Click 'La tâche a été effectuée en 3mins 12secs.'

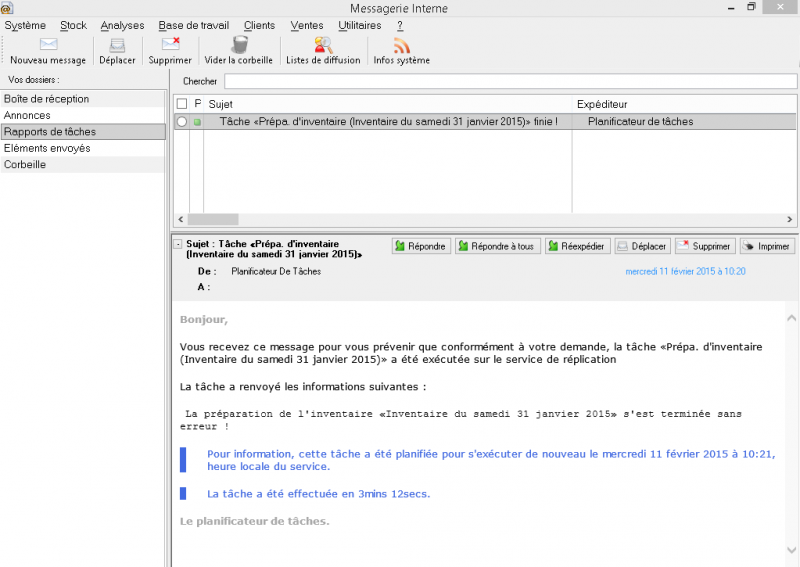click(318, 494)
